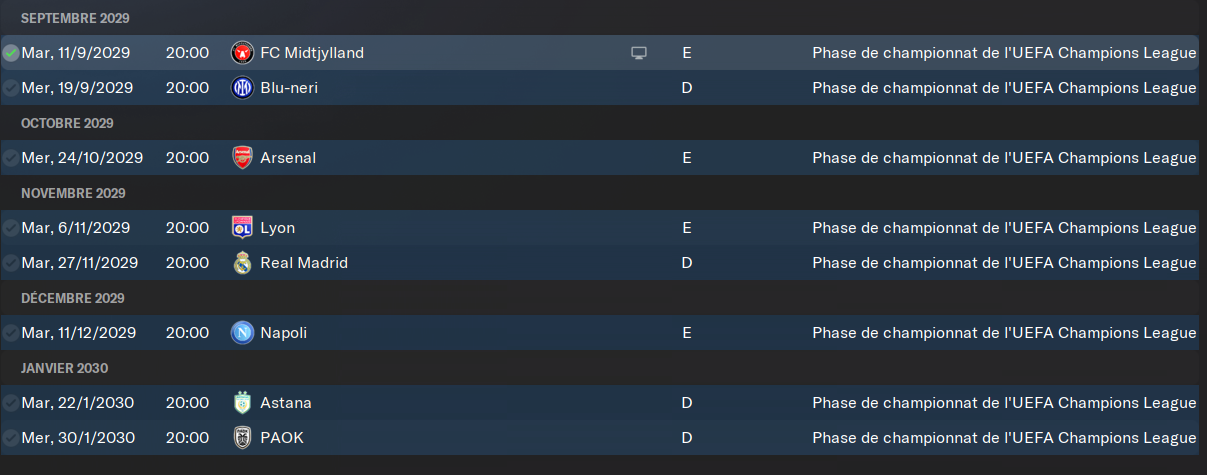
Task: Click the Astana club crest
Action: tap(241, 403)
